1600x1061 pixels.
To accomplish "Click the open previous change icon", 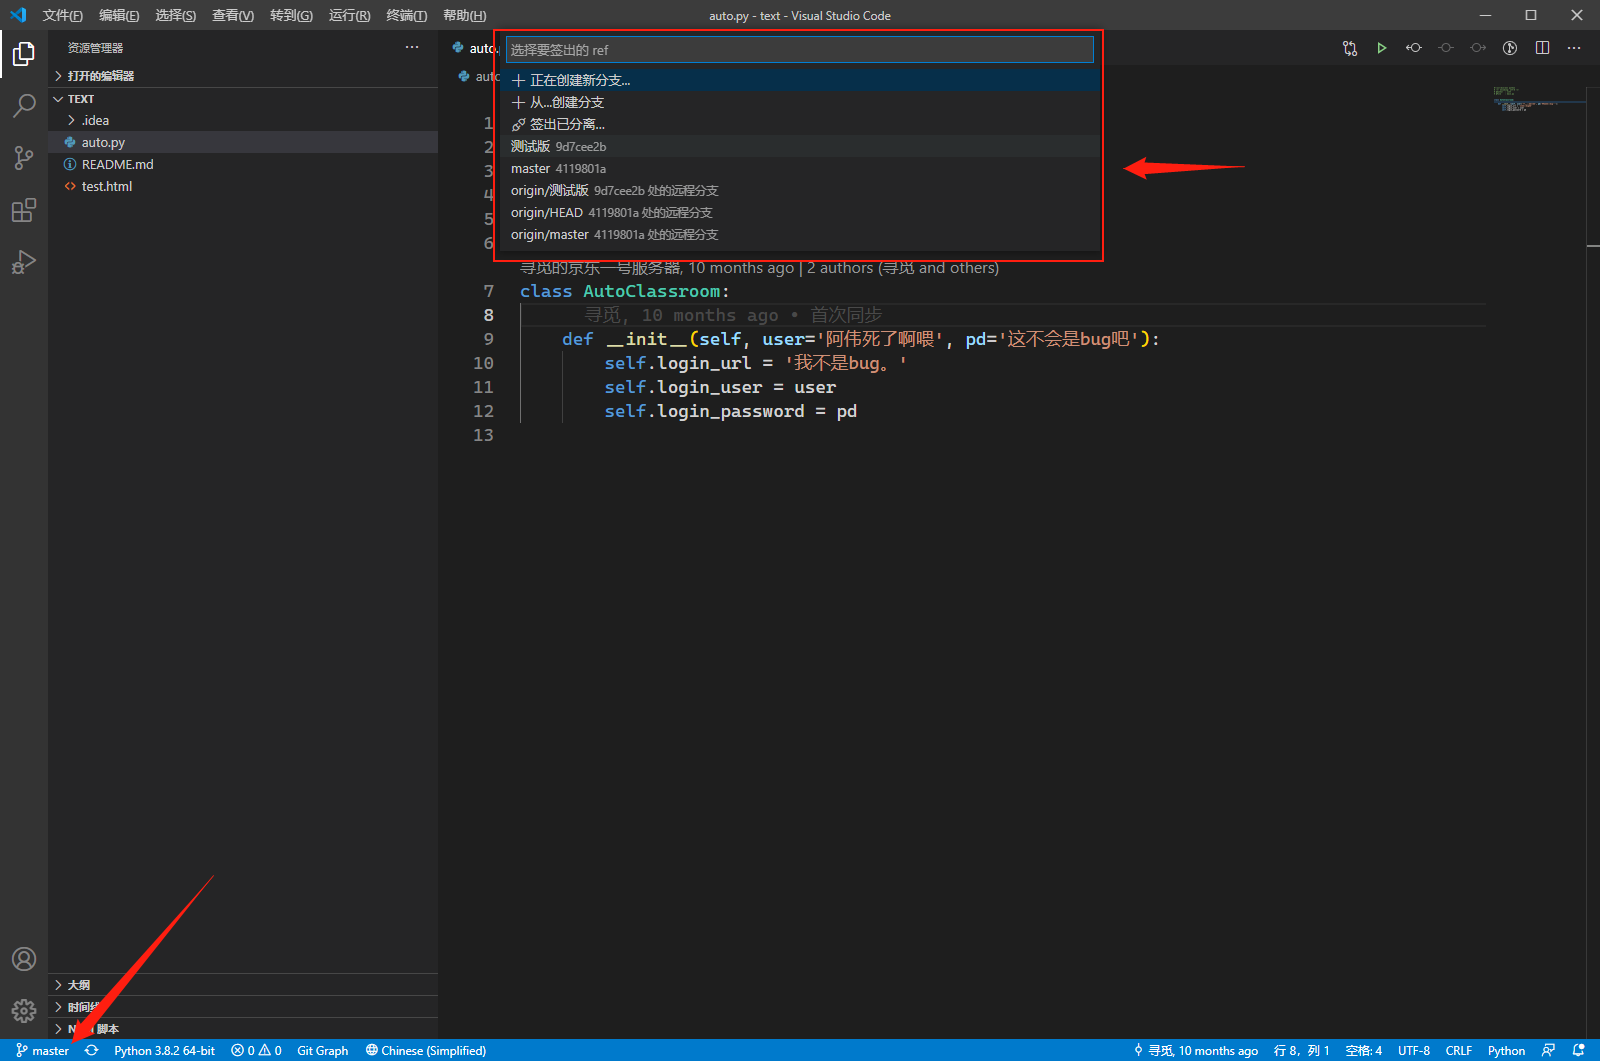I will point(1414,48).
